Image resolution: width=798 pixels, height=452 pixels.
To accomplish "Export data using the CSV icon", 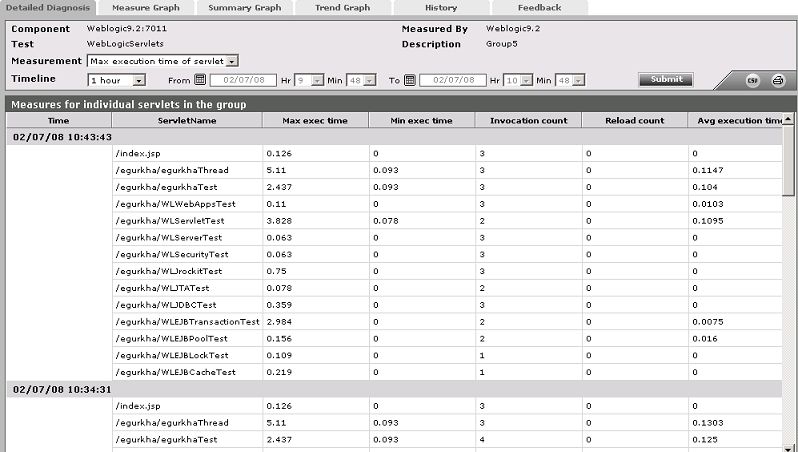I will pyautogui.click(x=753, y=80).
